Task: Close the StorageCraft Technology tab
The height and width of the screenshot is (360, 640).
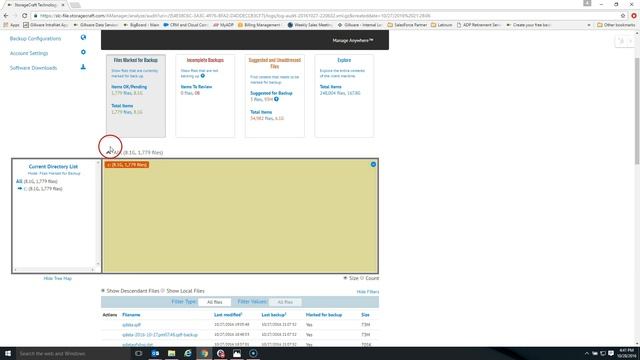Action: [x=63, y=5]
